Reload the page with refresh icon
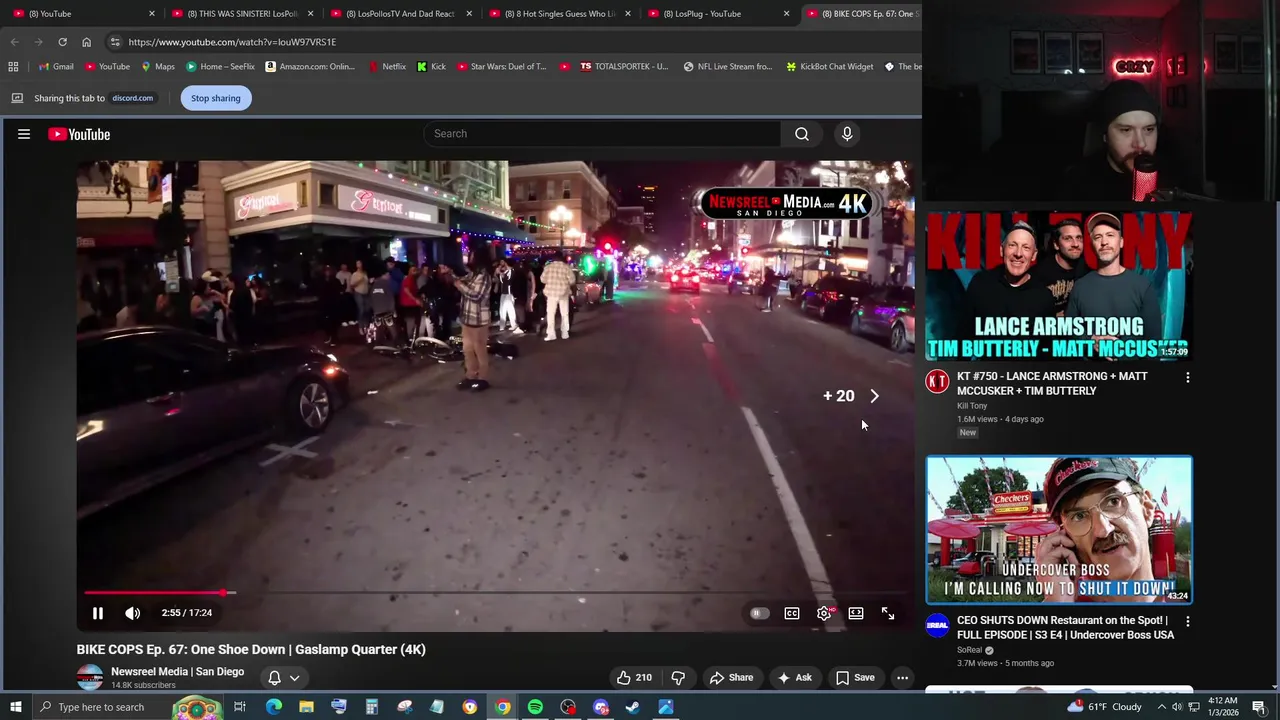1280x720 pixels. point(62,42)
